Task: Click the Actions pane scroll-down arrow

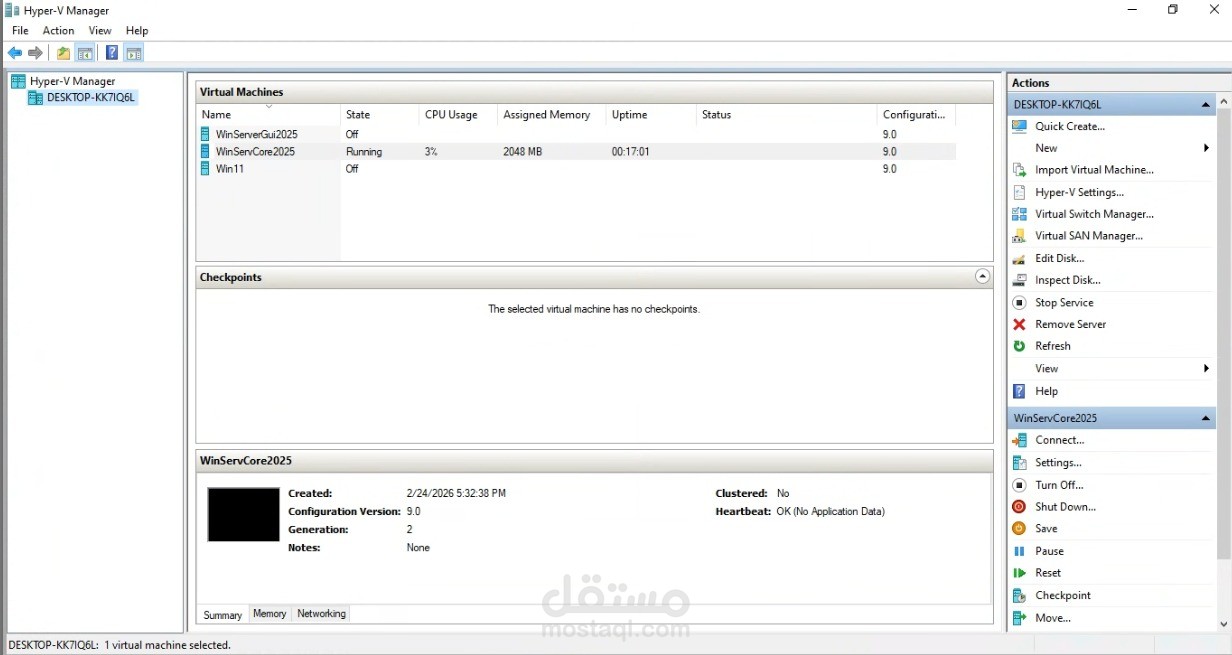Action: [x=1223, y=625]
